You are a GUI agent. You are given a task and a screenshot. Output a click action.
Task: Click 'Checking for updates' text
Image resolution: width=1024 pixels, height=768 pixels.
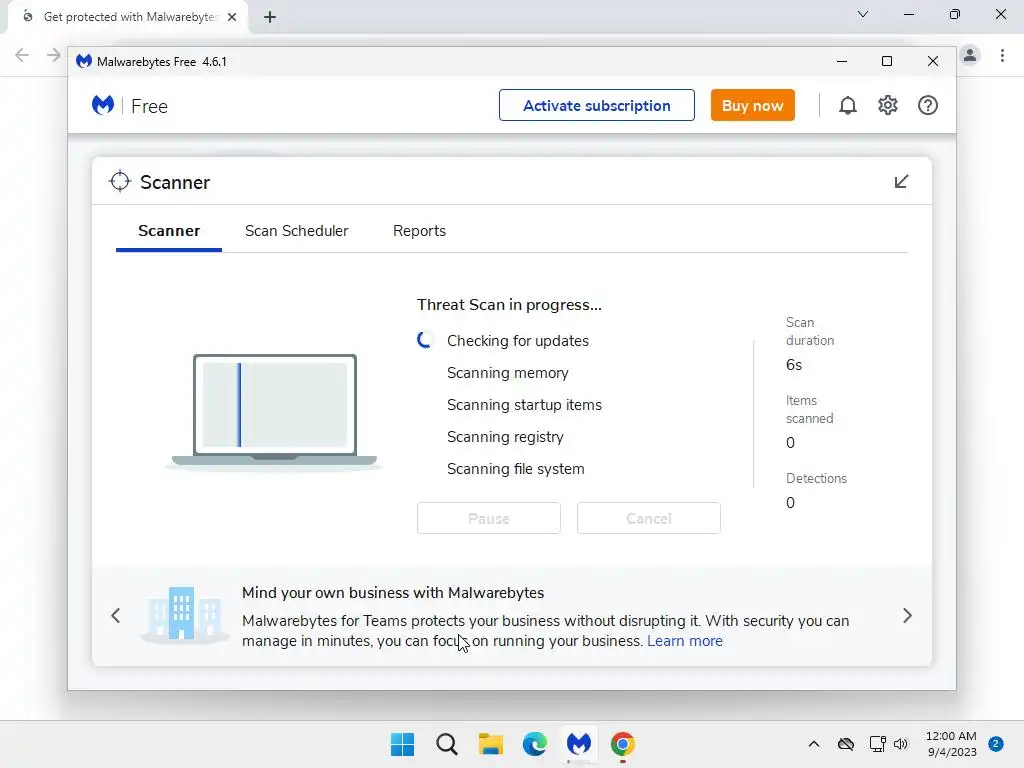point(517,341)
